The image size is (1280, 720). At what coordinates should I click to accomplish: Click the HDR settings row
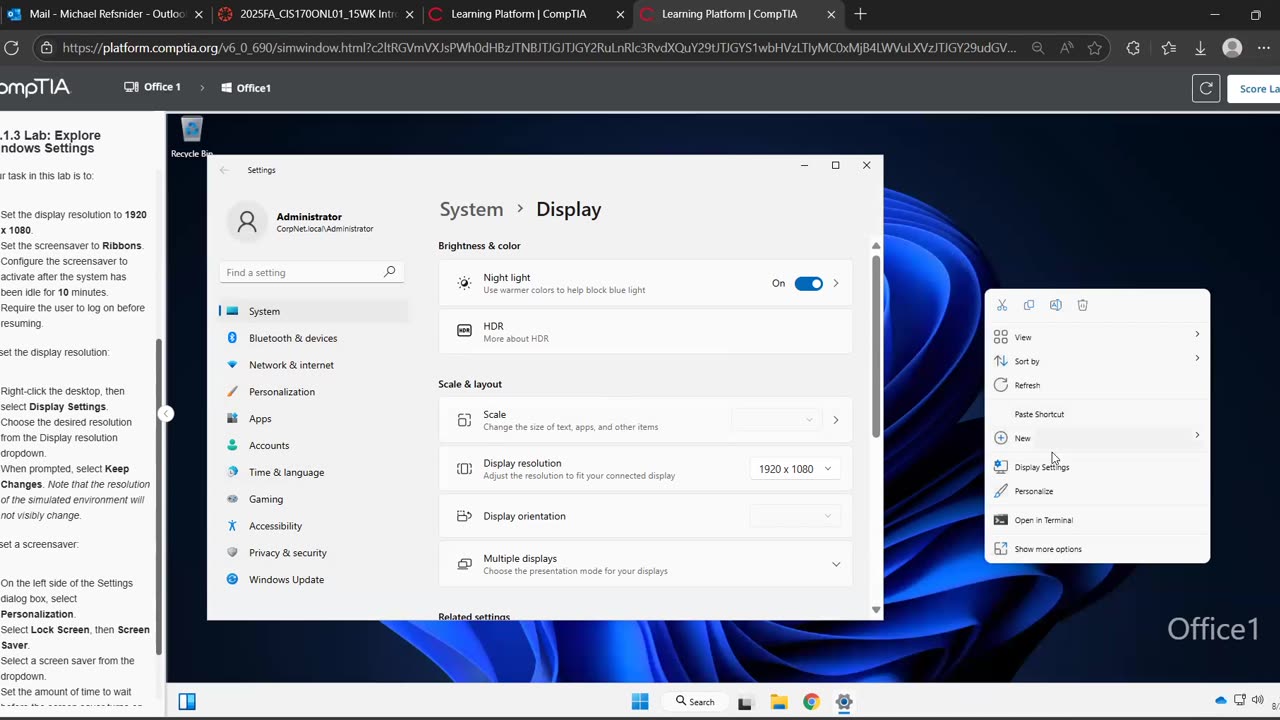[645, 332]
